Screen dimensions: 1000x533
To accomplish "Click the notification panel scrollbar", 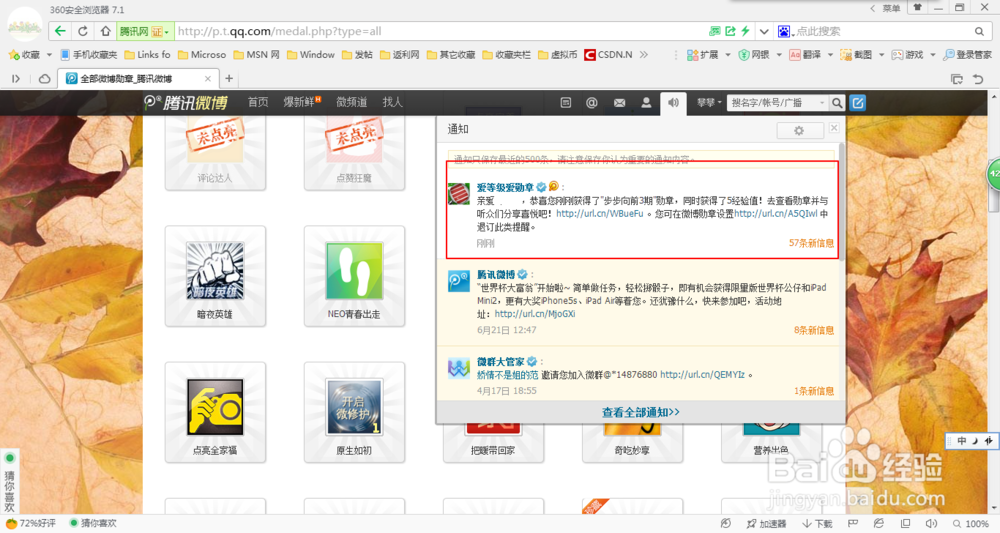I will click(841, 201).
